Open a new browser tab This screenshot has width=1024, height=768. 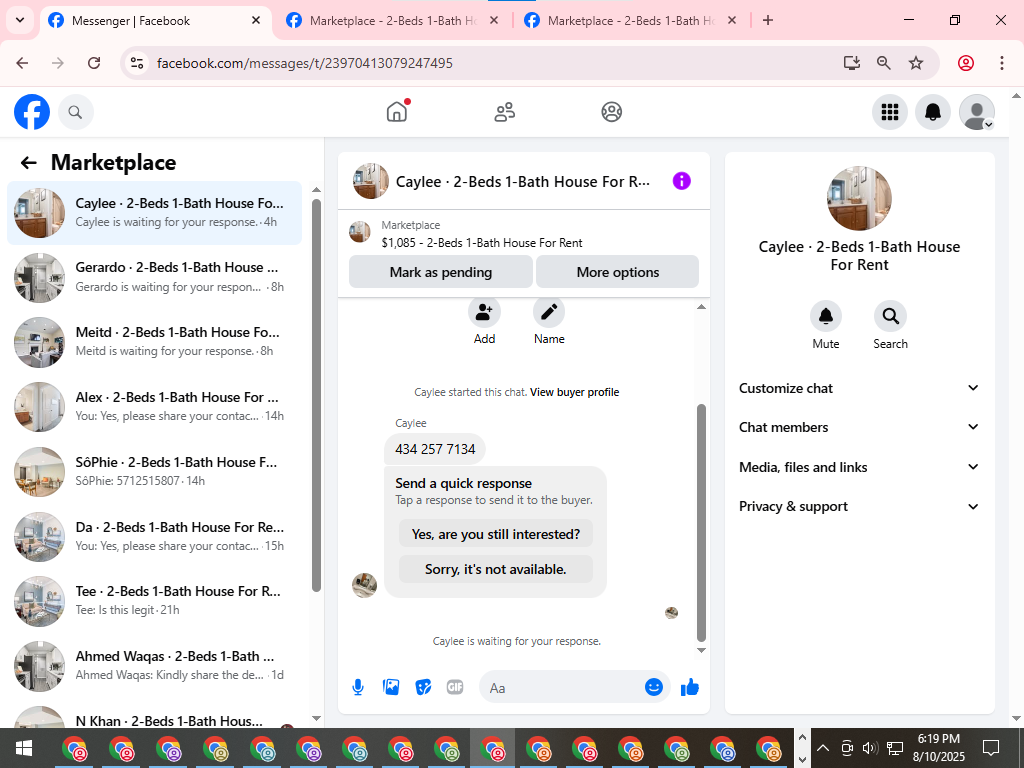(x=768, y=21)
